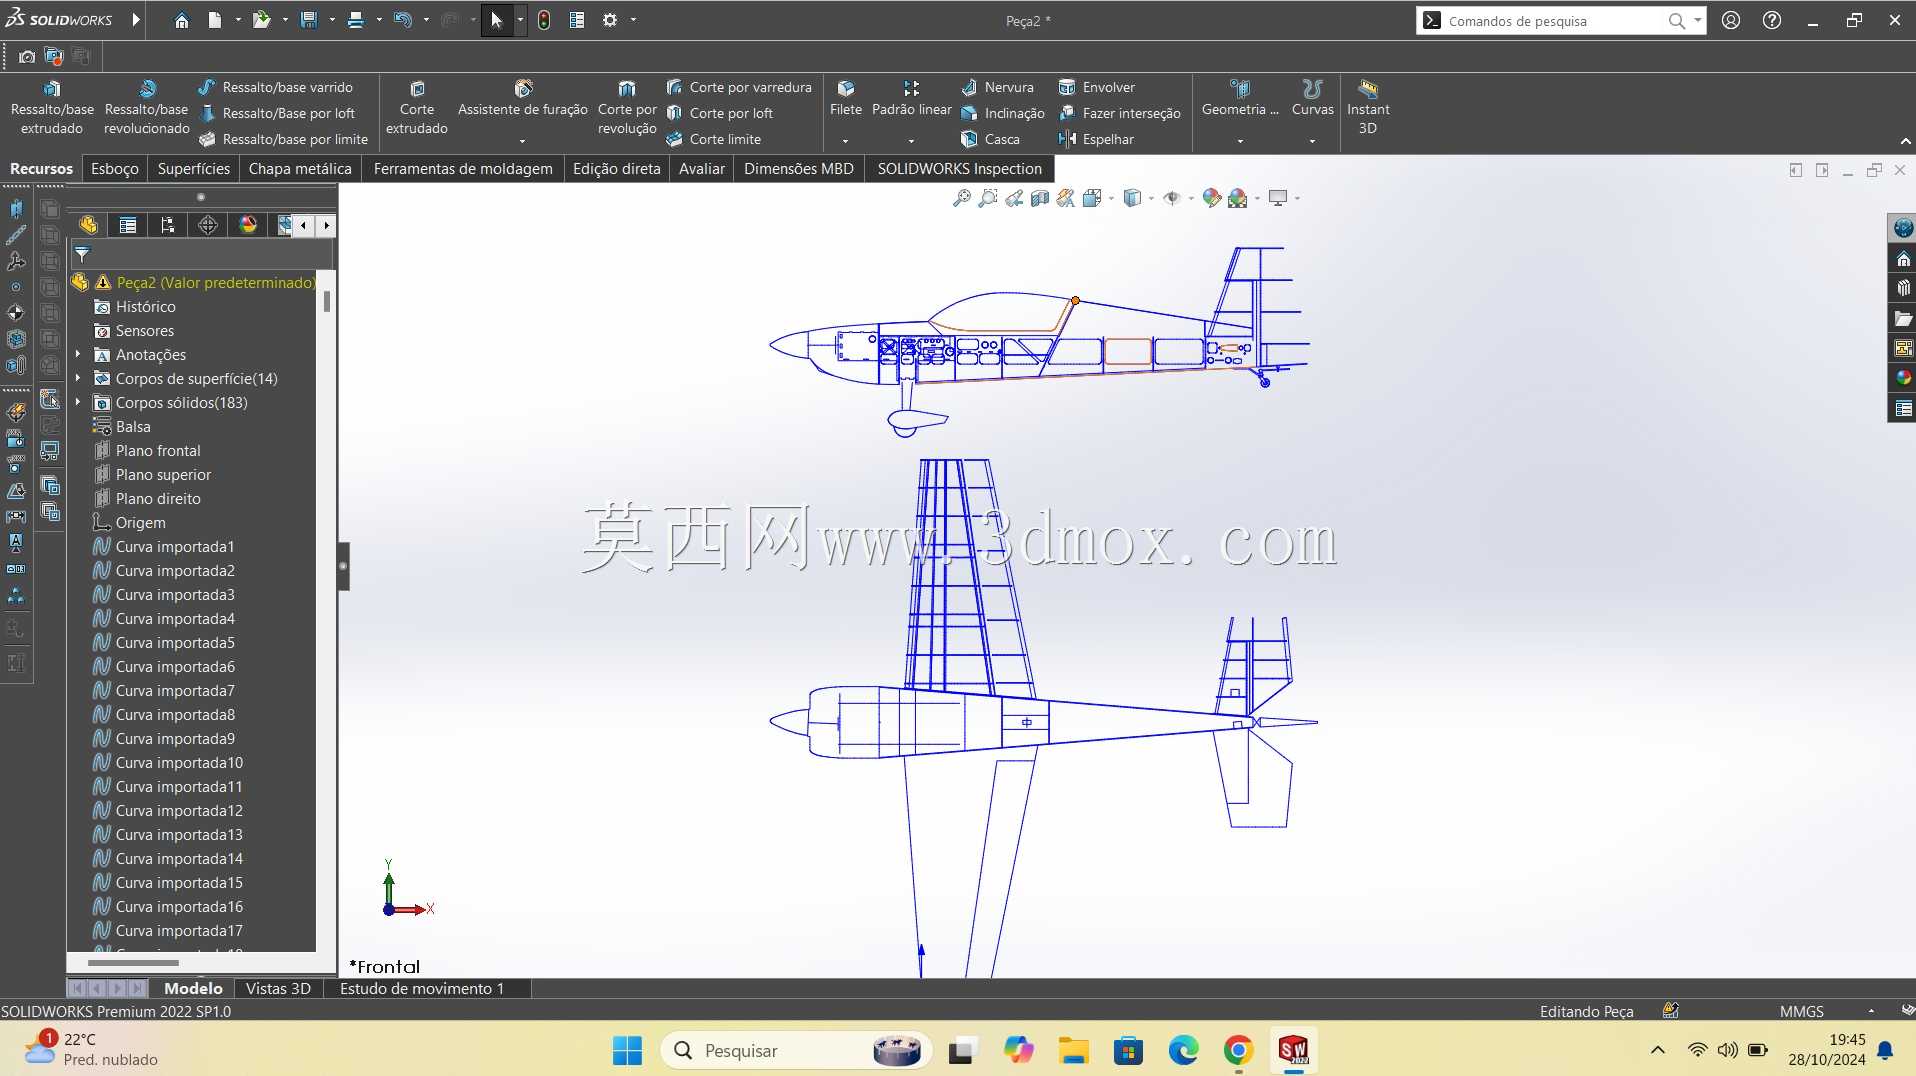Image resolution: width=1916 pixels, height=1076 pixels.
Task: Select the Ressalto/base revolucionado tool
Action: point(146,107)
